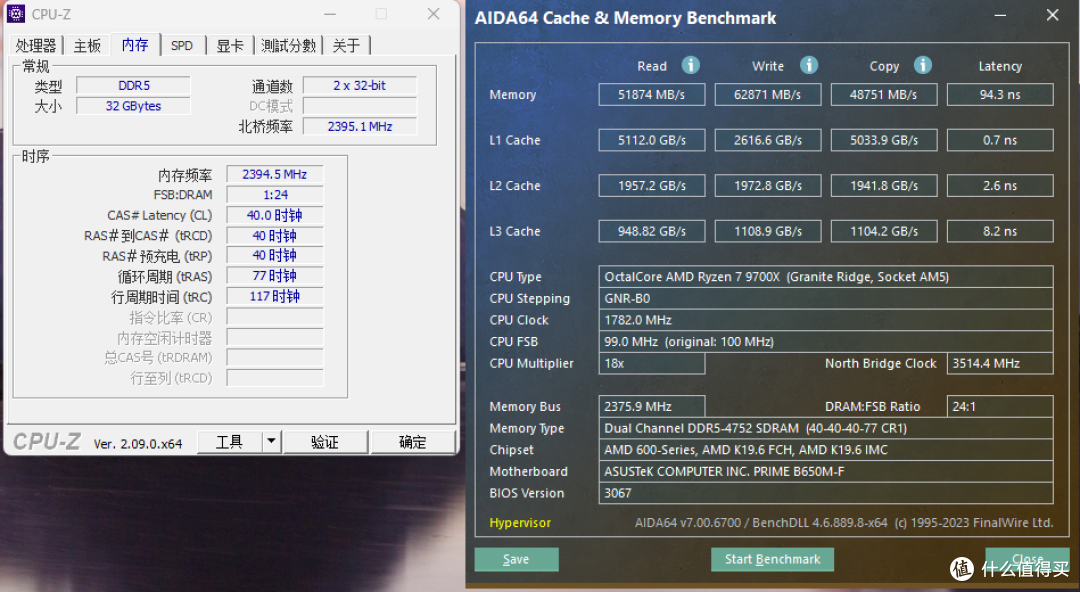The width and height of the screenshot is (1080, 592).
Task: Click the CAS# Latency 40.0 value
Action: click(x=275, y=215)
